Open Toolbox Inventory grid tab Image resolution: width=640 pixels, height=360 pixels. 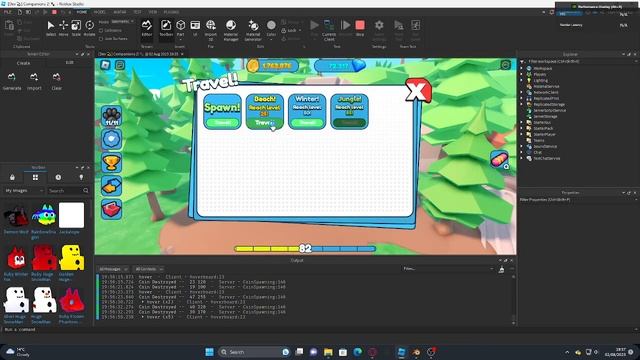[x=35, y=177]
